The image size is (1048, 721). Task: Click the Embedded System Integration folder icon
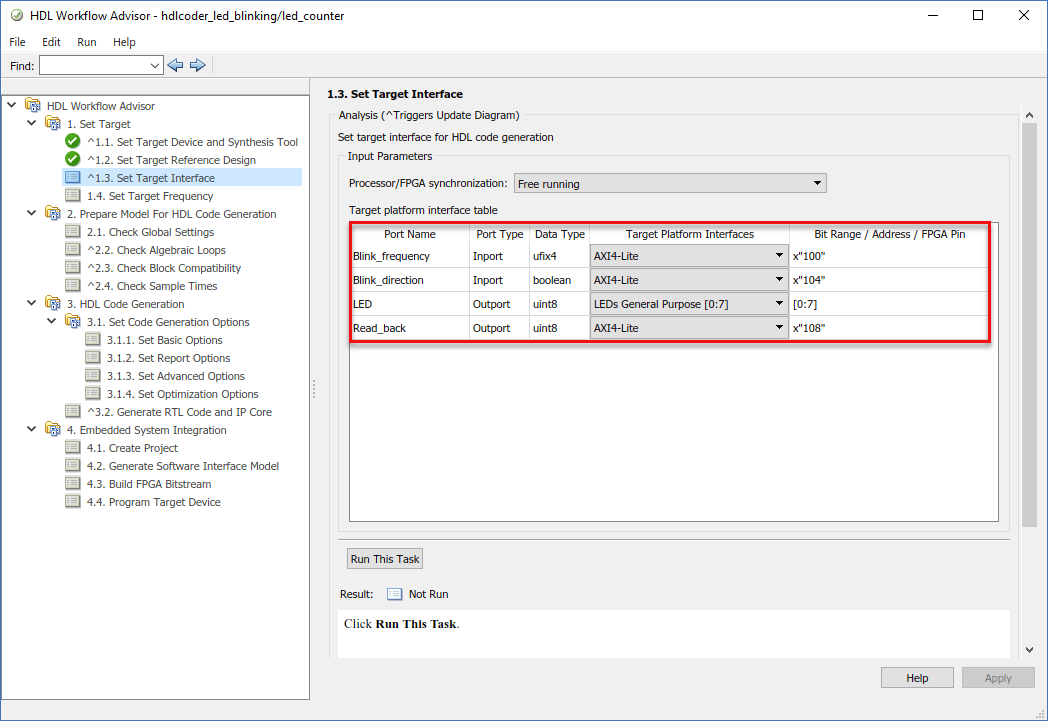pos(52,430)
